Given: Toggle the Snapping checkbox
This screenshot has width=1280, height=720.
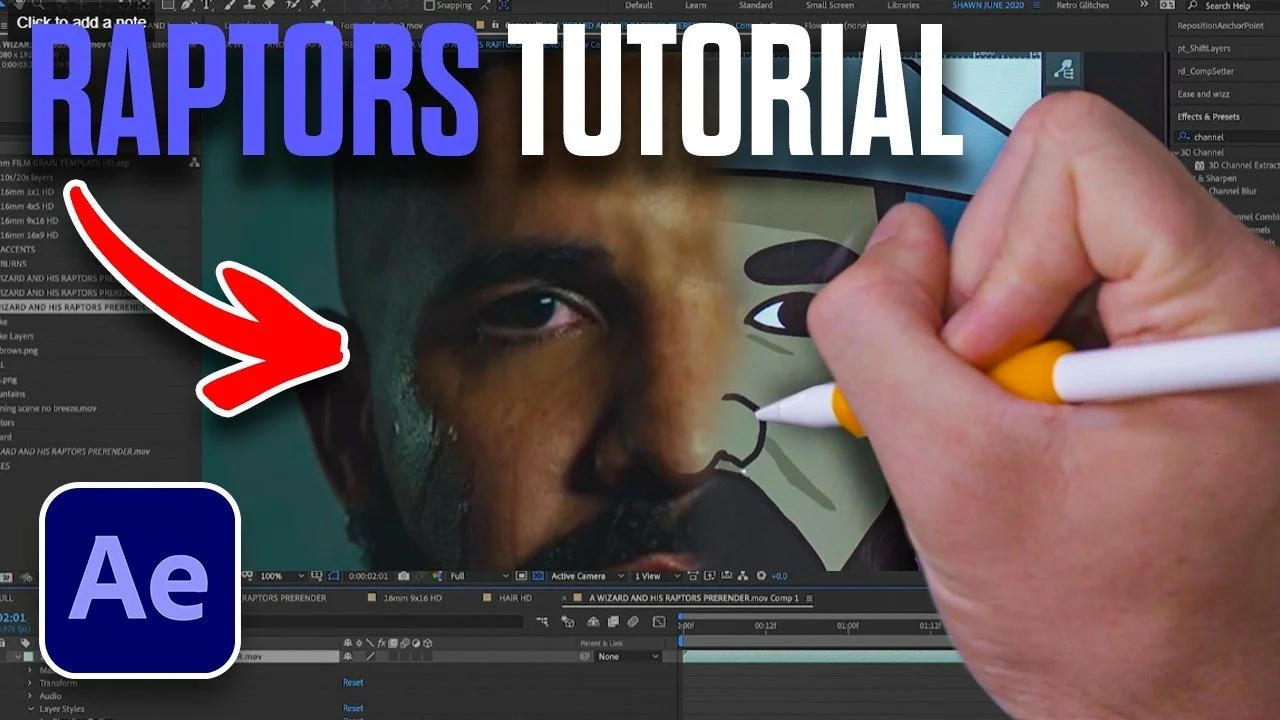Looking at the screenshot, I should (429, 5).
